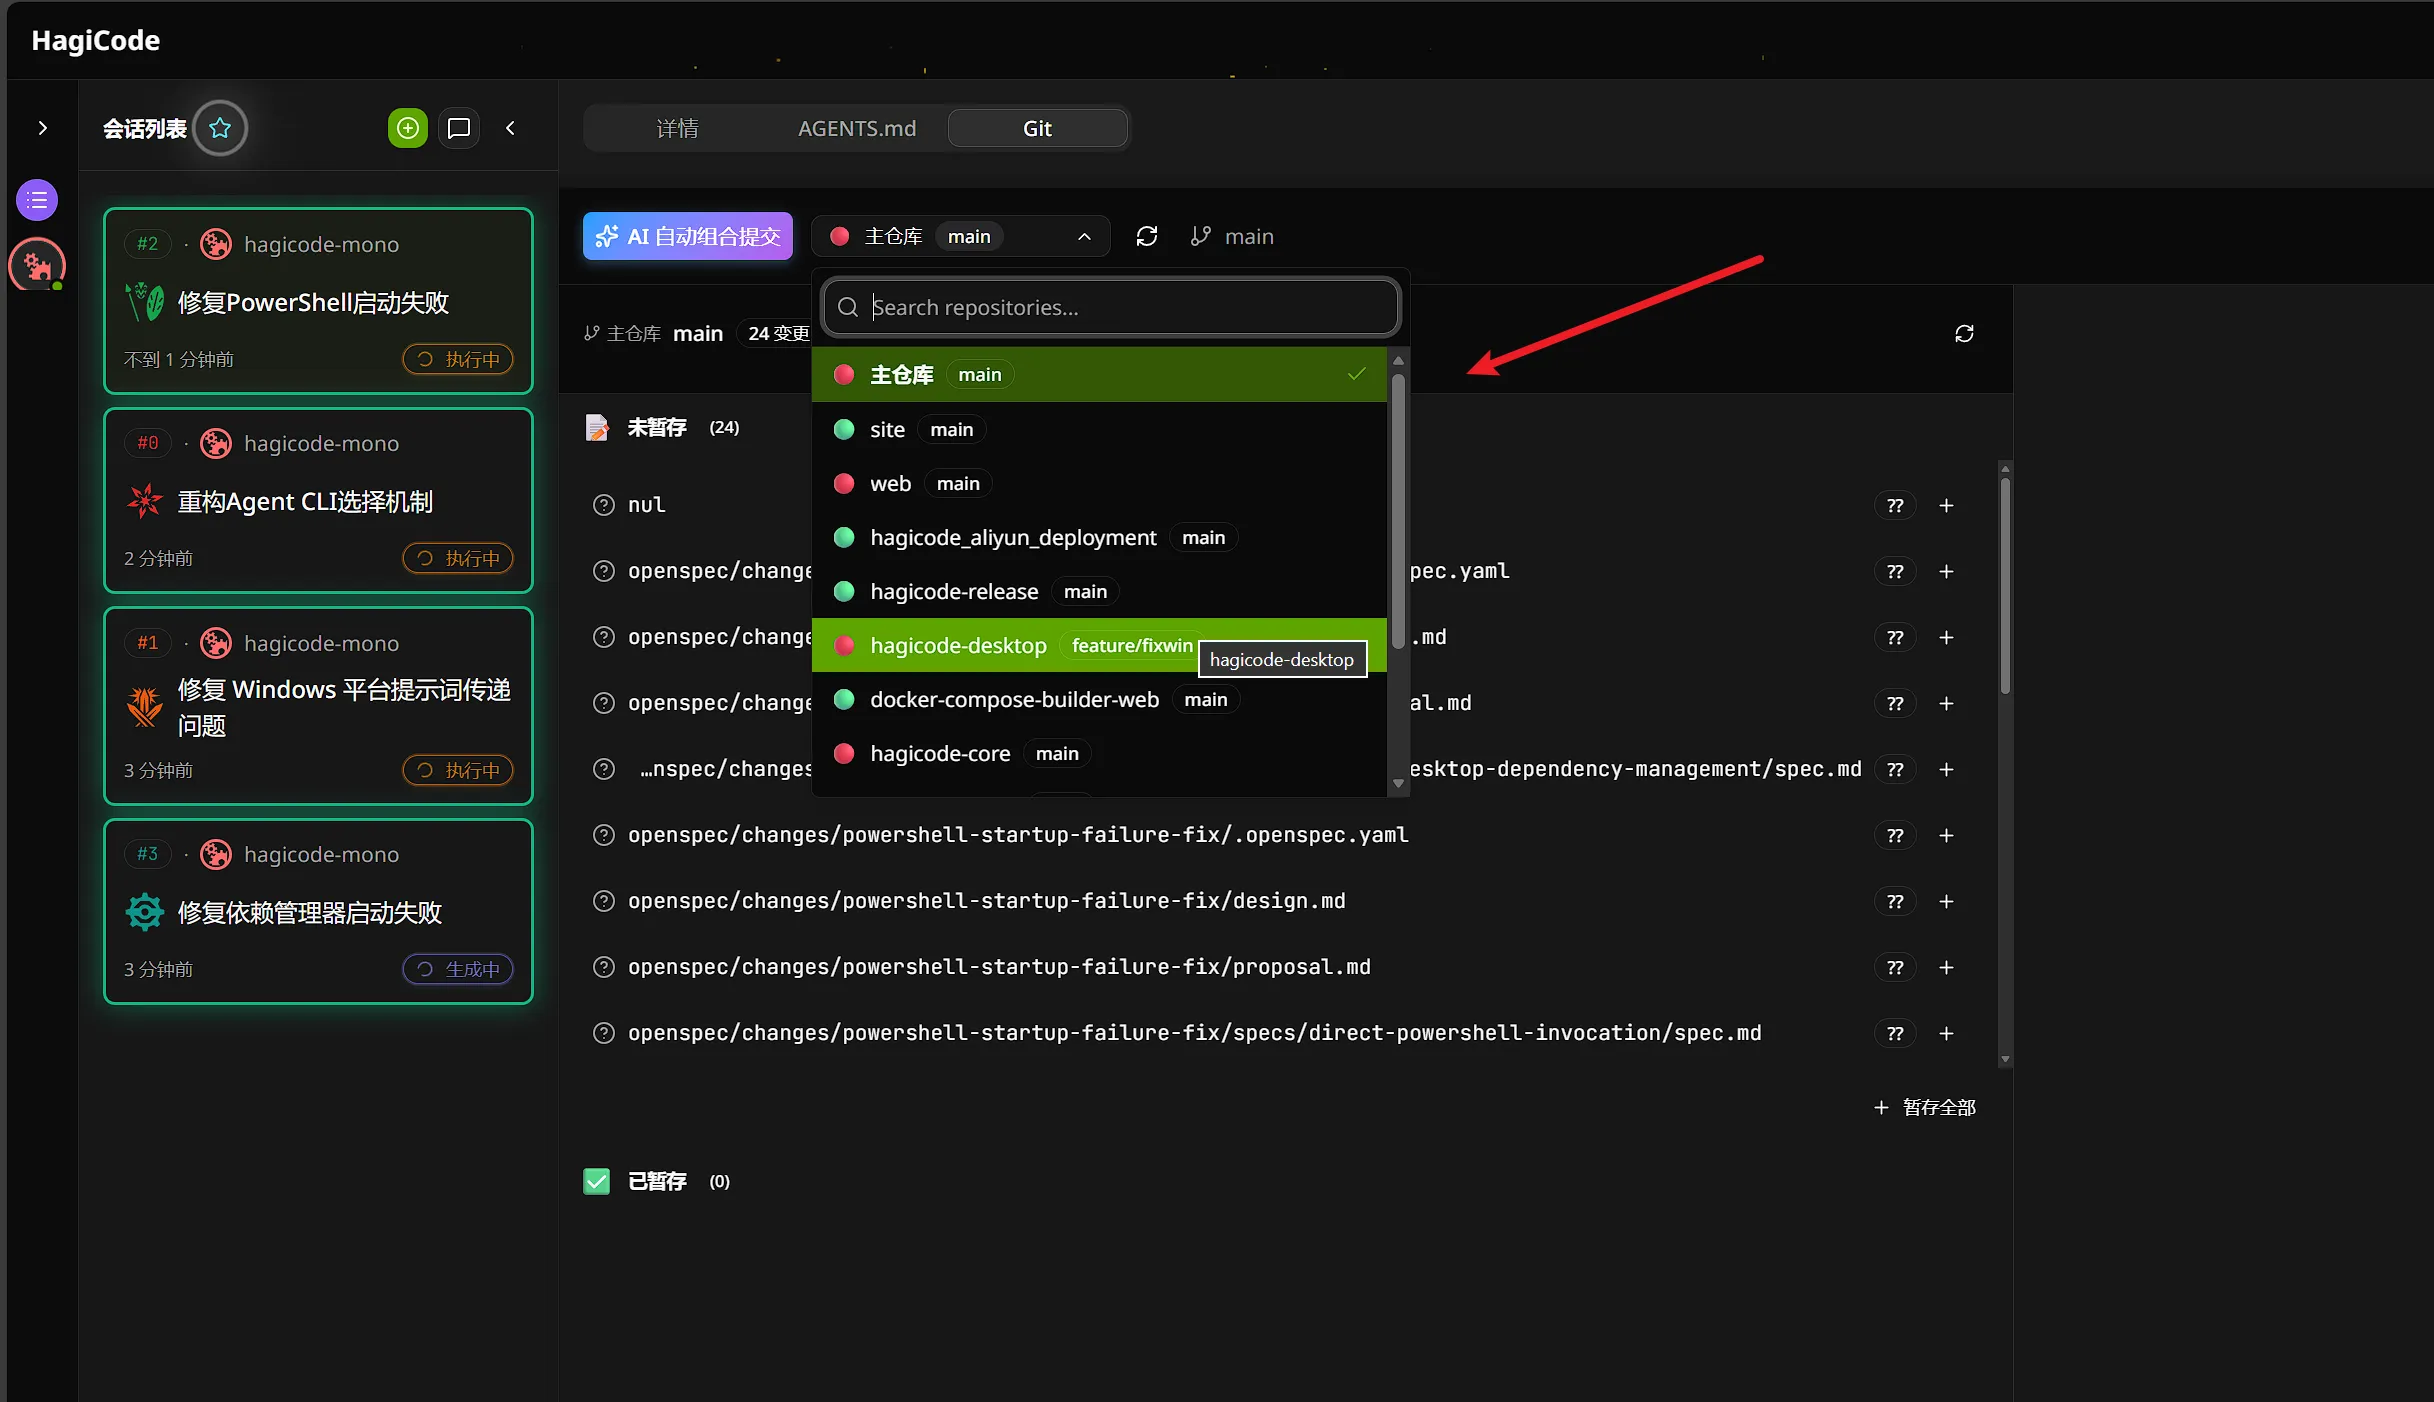
Task: Click the star favorites icon beside 会话列表
Action: (220, 128)
